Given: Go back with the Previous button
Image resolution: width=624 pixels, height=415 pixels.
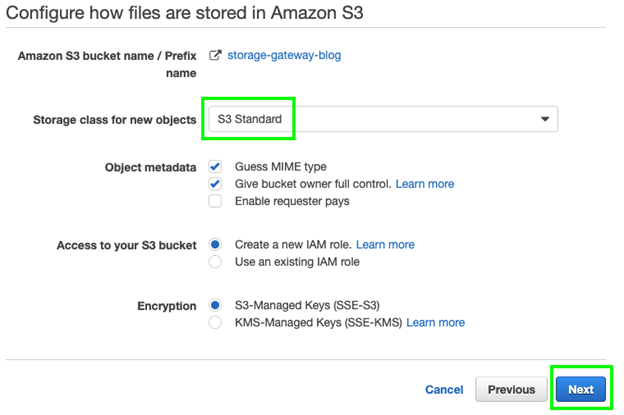Looking at the screenshot, I should click(512, 390).
